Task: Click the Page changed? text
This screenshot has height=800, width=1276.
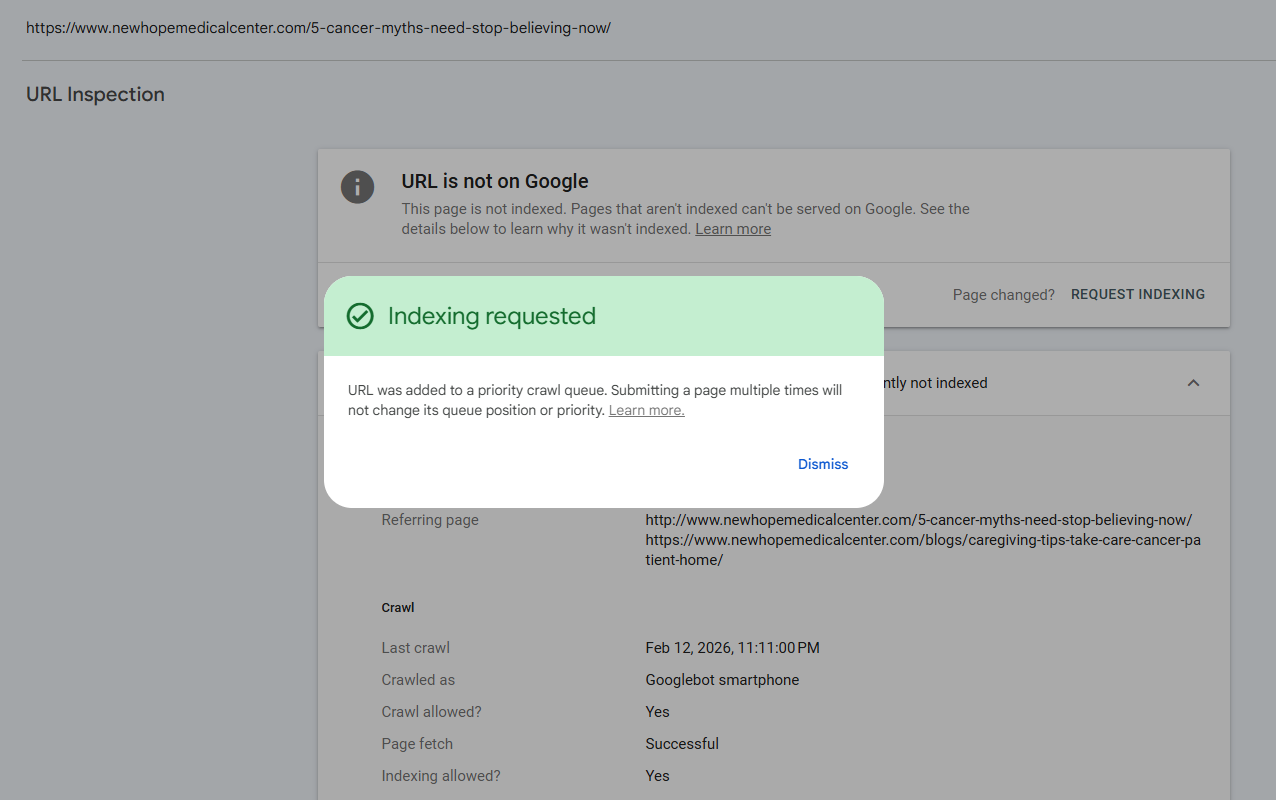Action: (x=1003, y=295)
